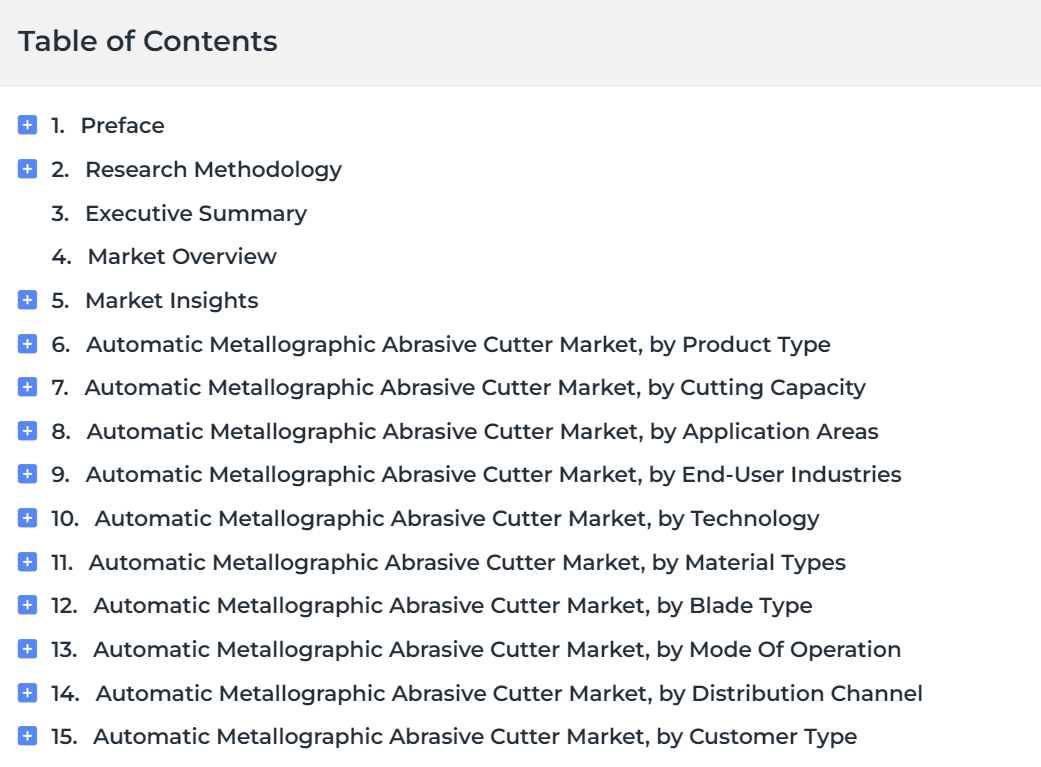Click plus icon beside by Cutting Capacity
Screen dimensions: 1041x767
pos(27,386)
